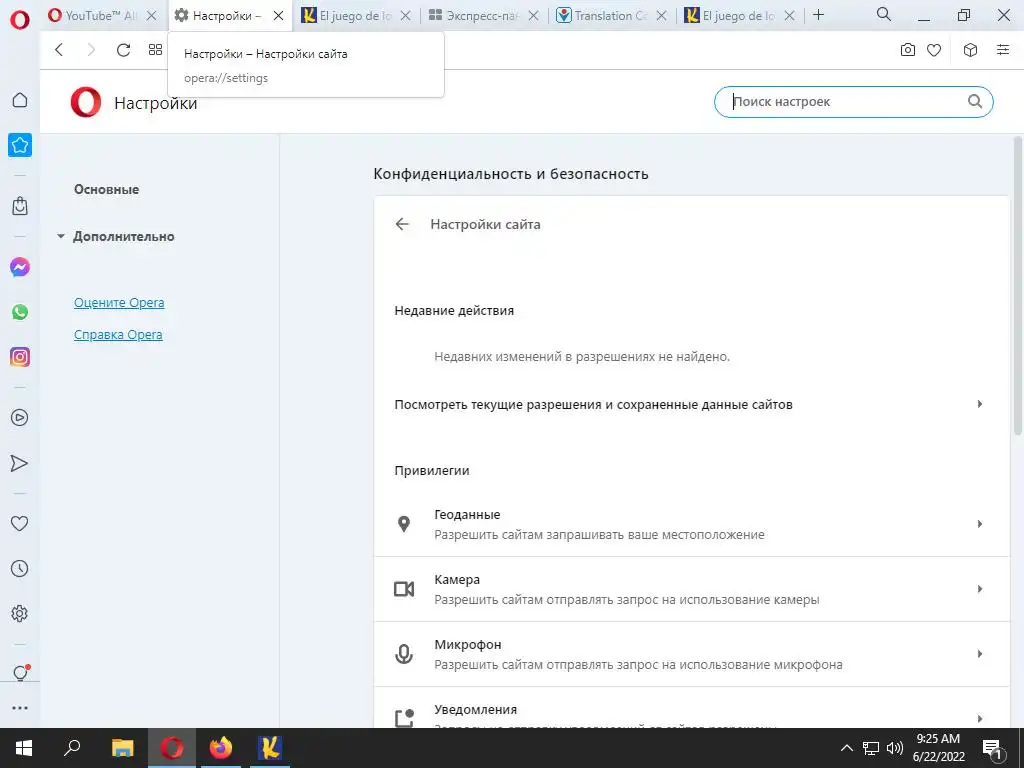Viewport: 1024px width, 768px height.
Task: Expand Посмотреть текущие разрешения и сохраненные данные сайтов
Action: coord(692,404)
